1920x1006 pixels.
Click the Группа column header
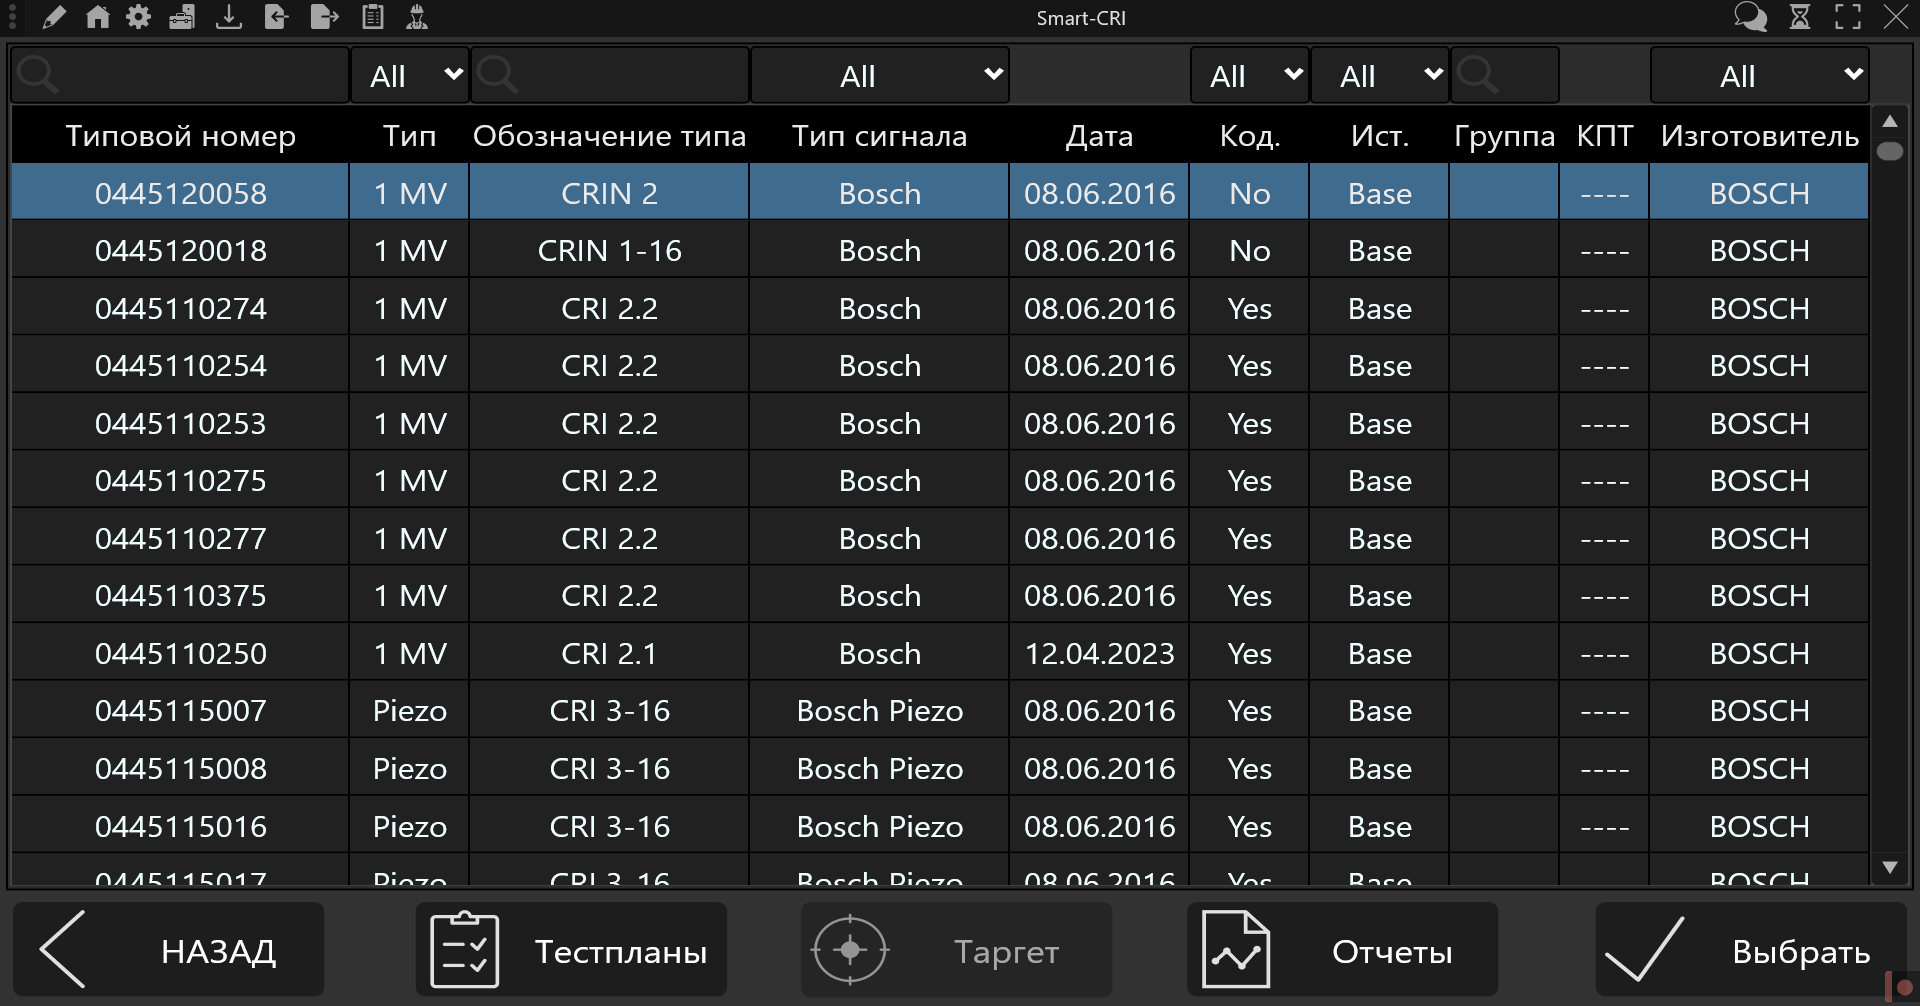coord(1505,136)
